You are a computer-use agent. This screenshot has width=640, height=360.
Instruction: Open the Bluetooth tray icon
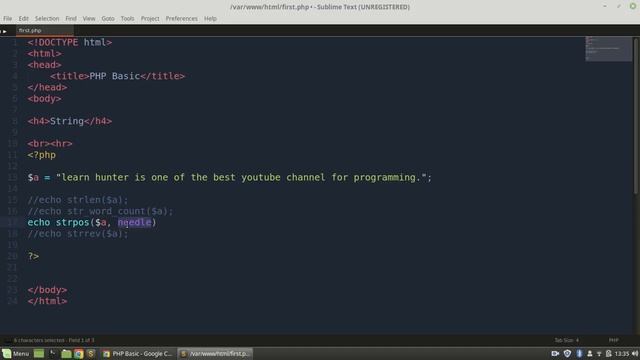(x=579, y=353)
